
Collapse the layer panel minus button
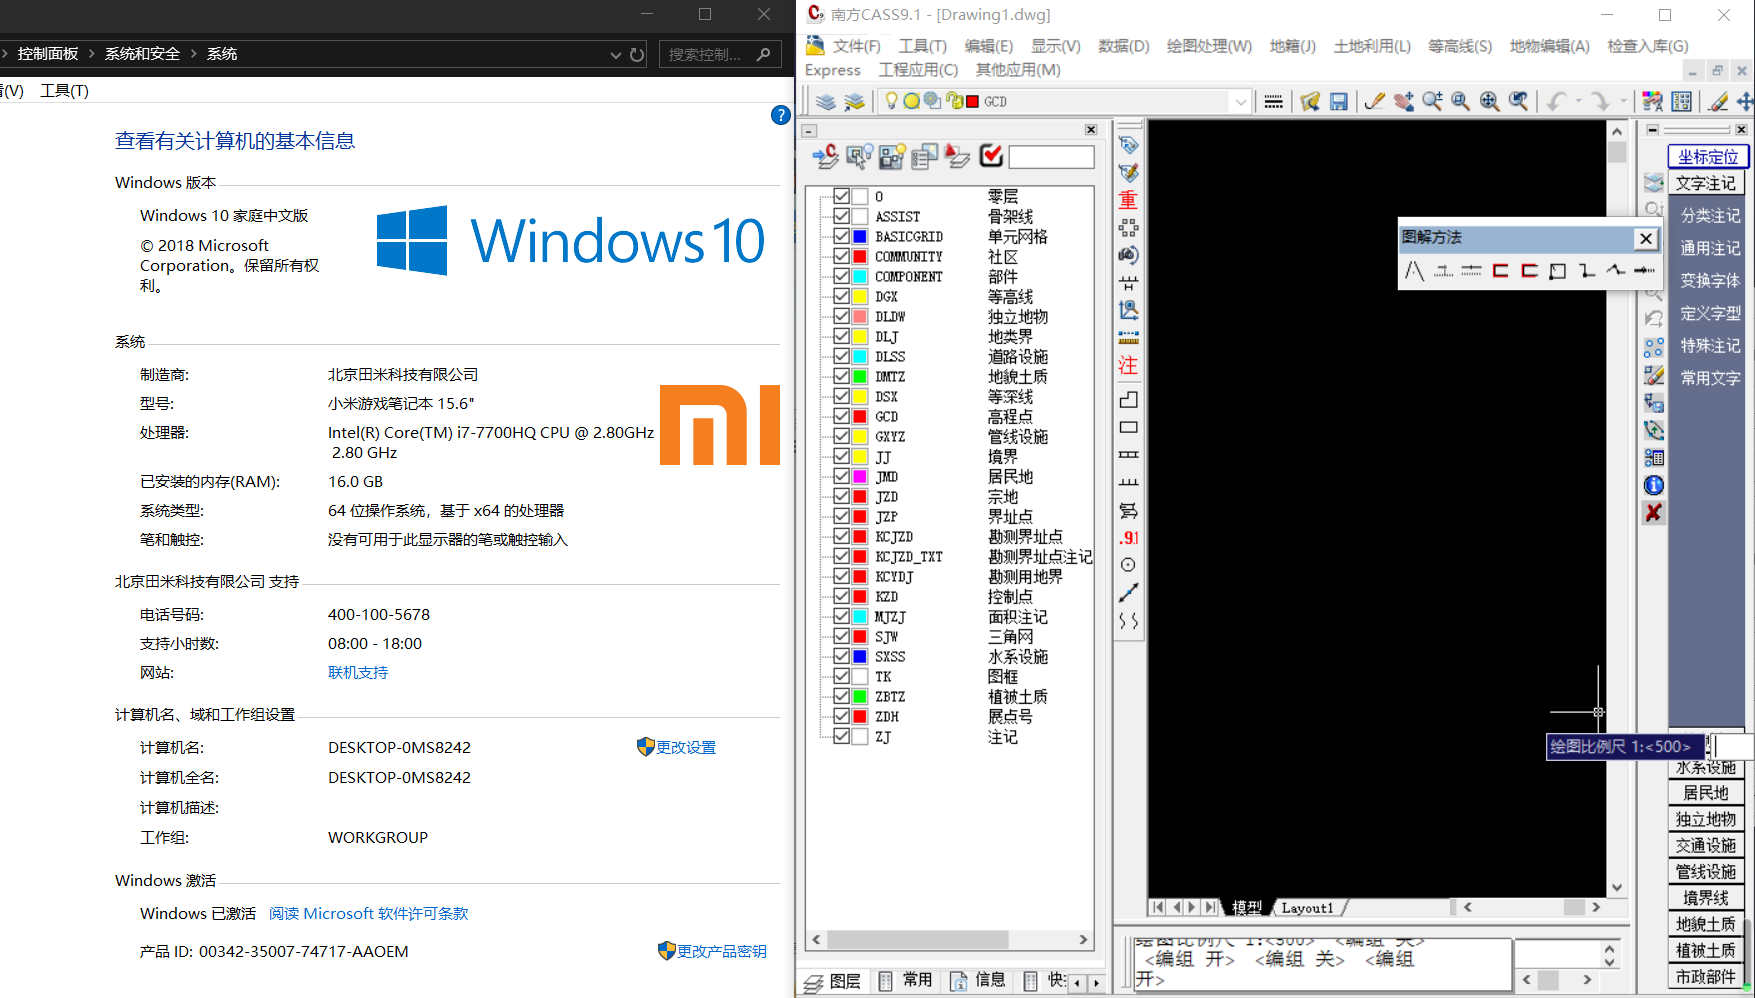coord(810,131)
